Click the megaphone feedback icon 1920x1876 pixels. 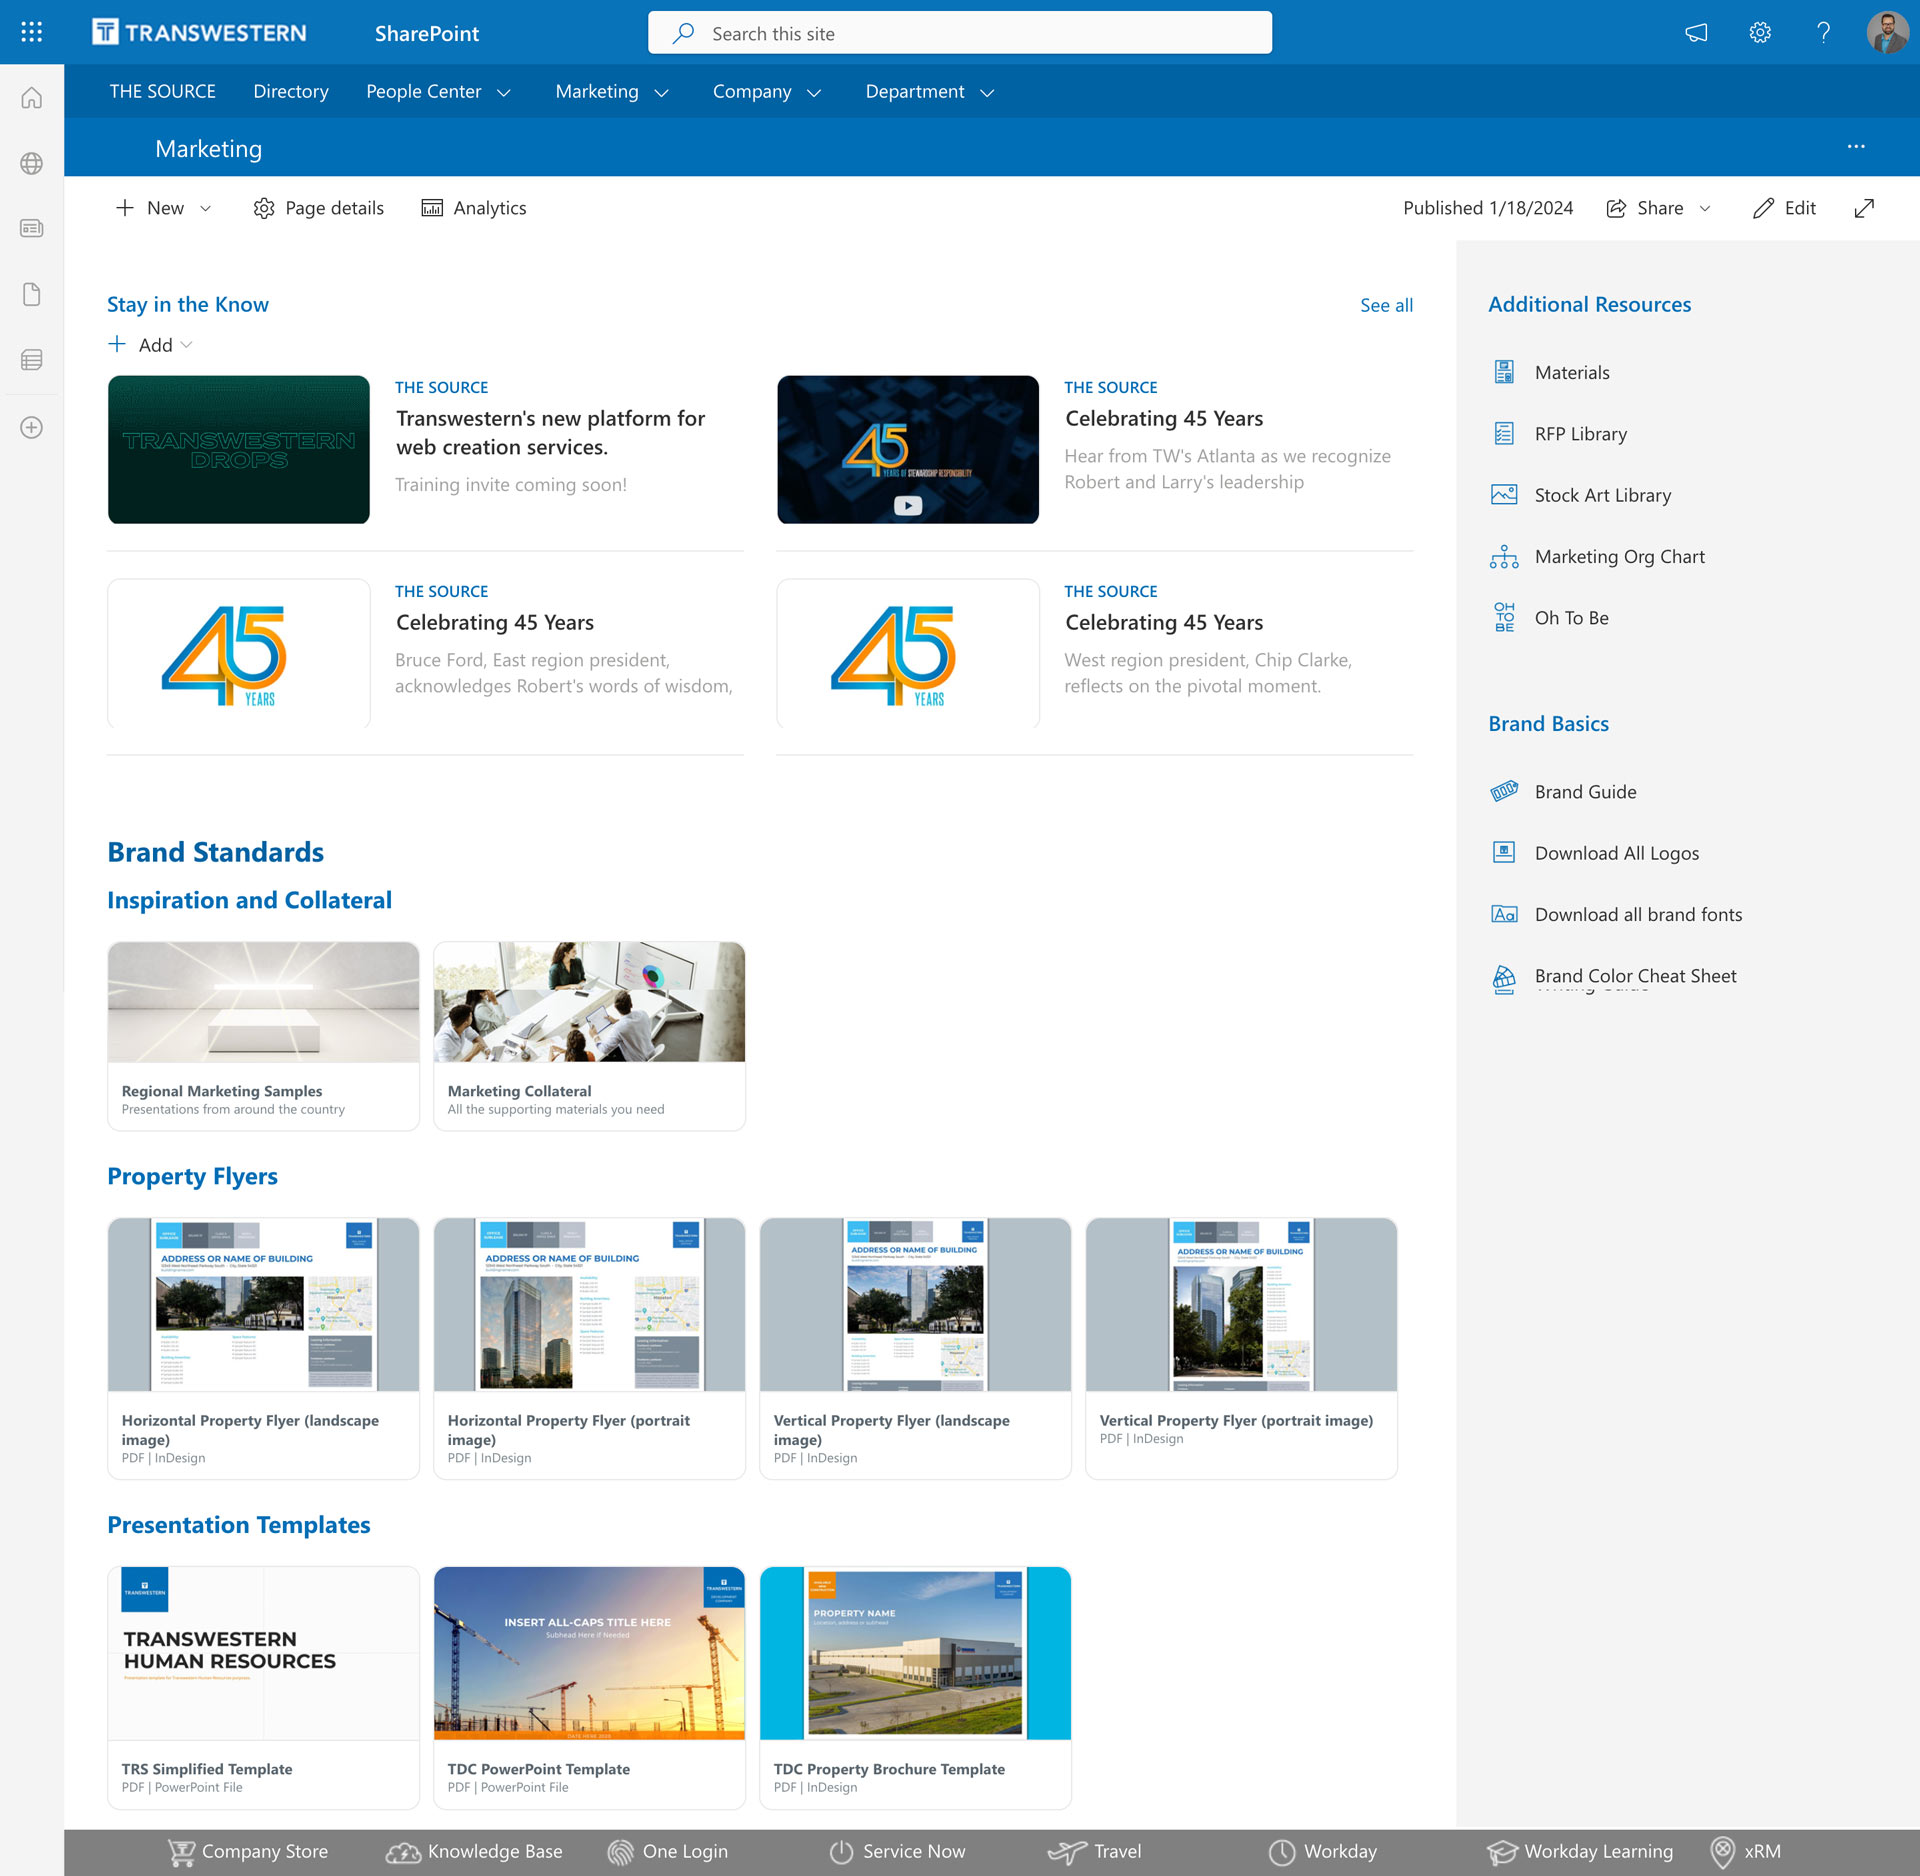pyautogui.click(x=1696, y=33)
